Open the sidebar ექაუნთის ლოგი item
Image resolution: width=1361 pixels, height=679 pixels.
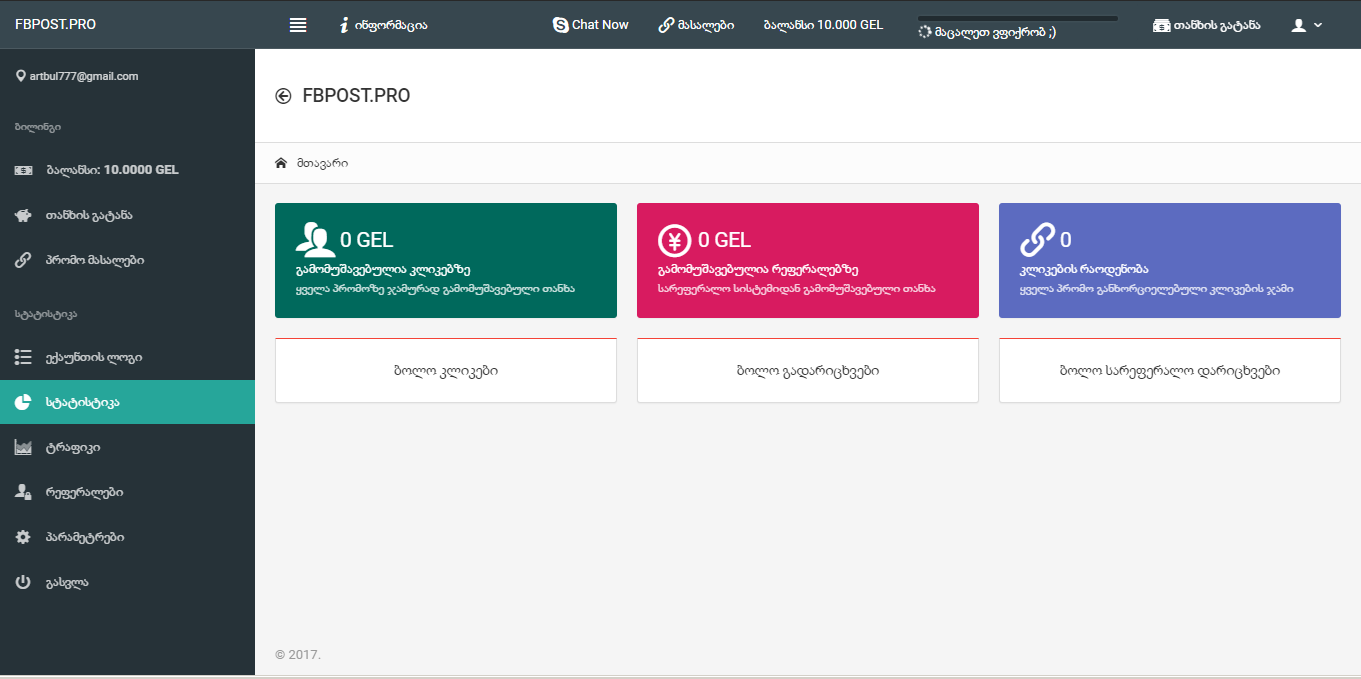click(x=127, y=357)
